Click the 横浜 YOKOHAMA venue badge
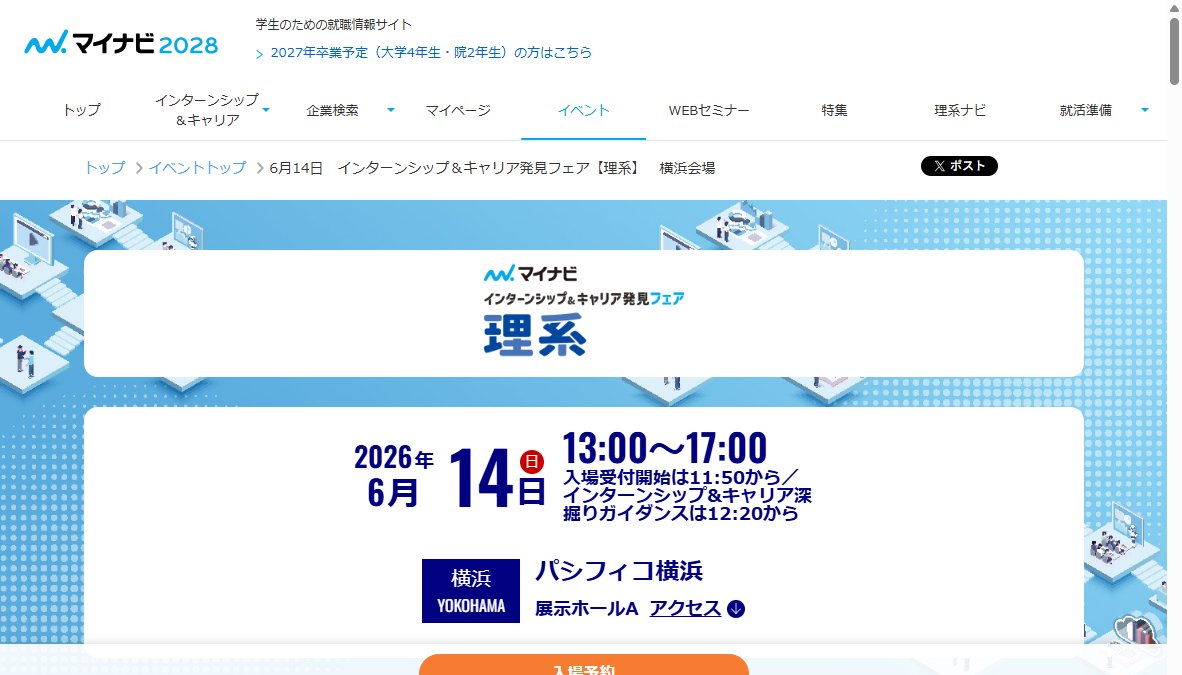 point(470,591)
